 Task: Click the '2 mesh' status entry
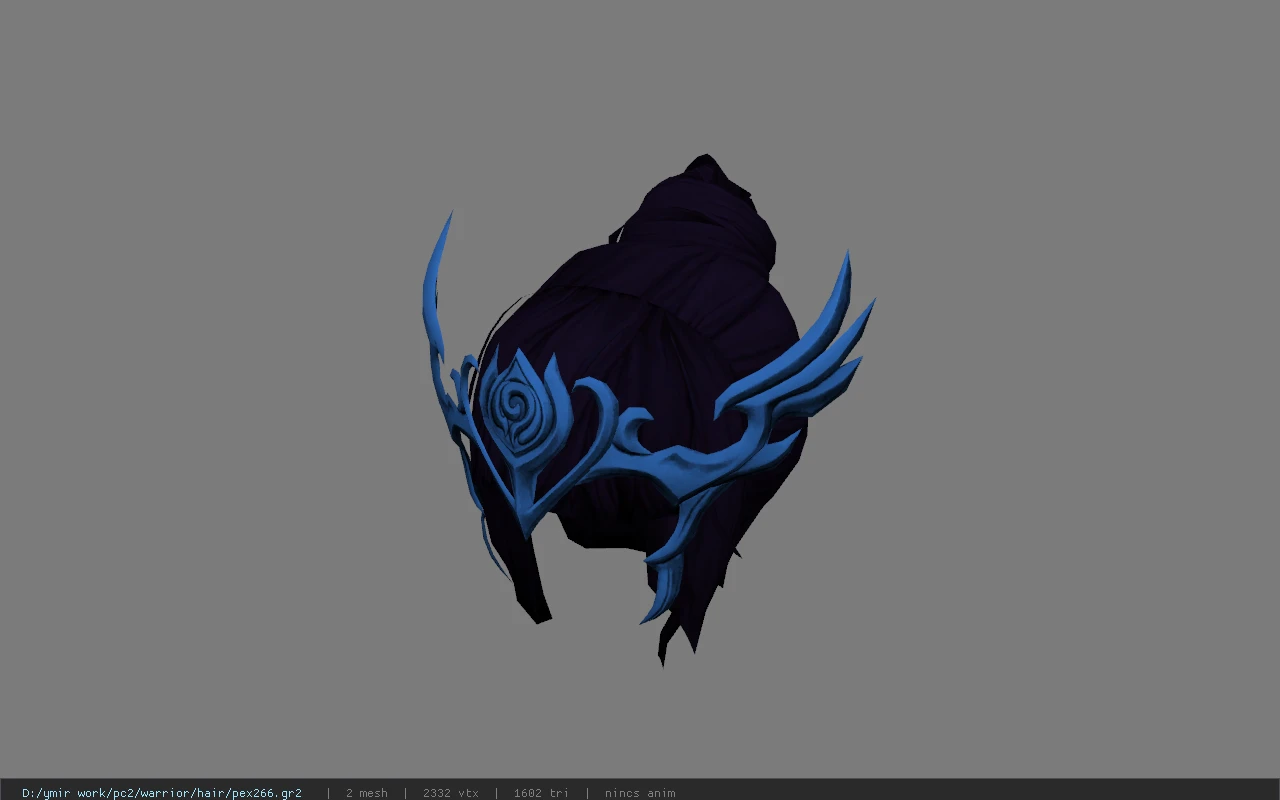(x=366, y=793)
